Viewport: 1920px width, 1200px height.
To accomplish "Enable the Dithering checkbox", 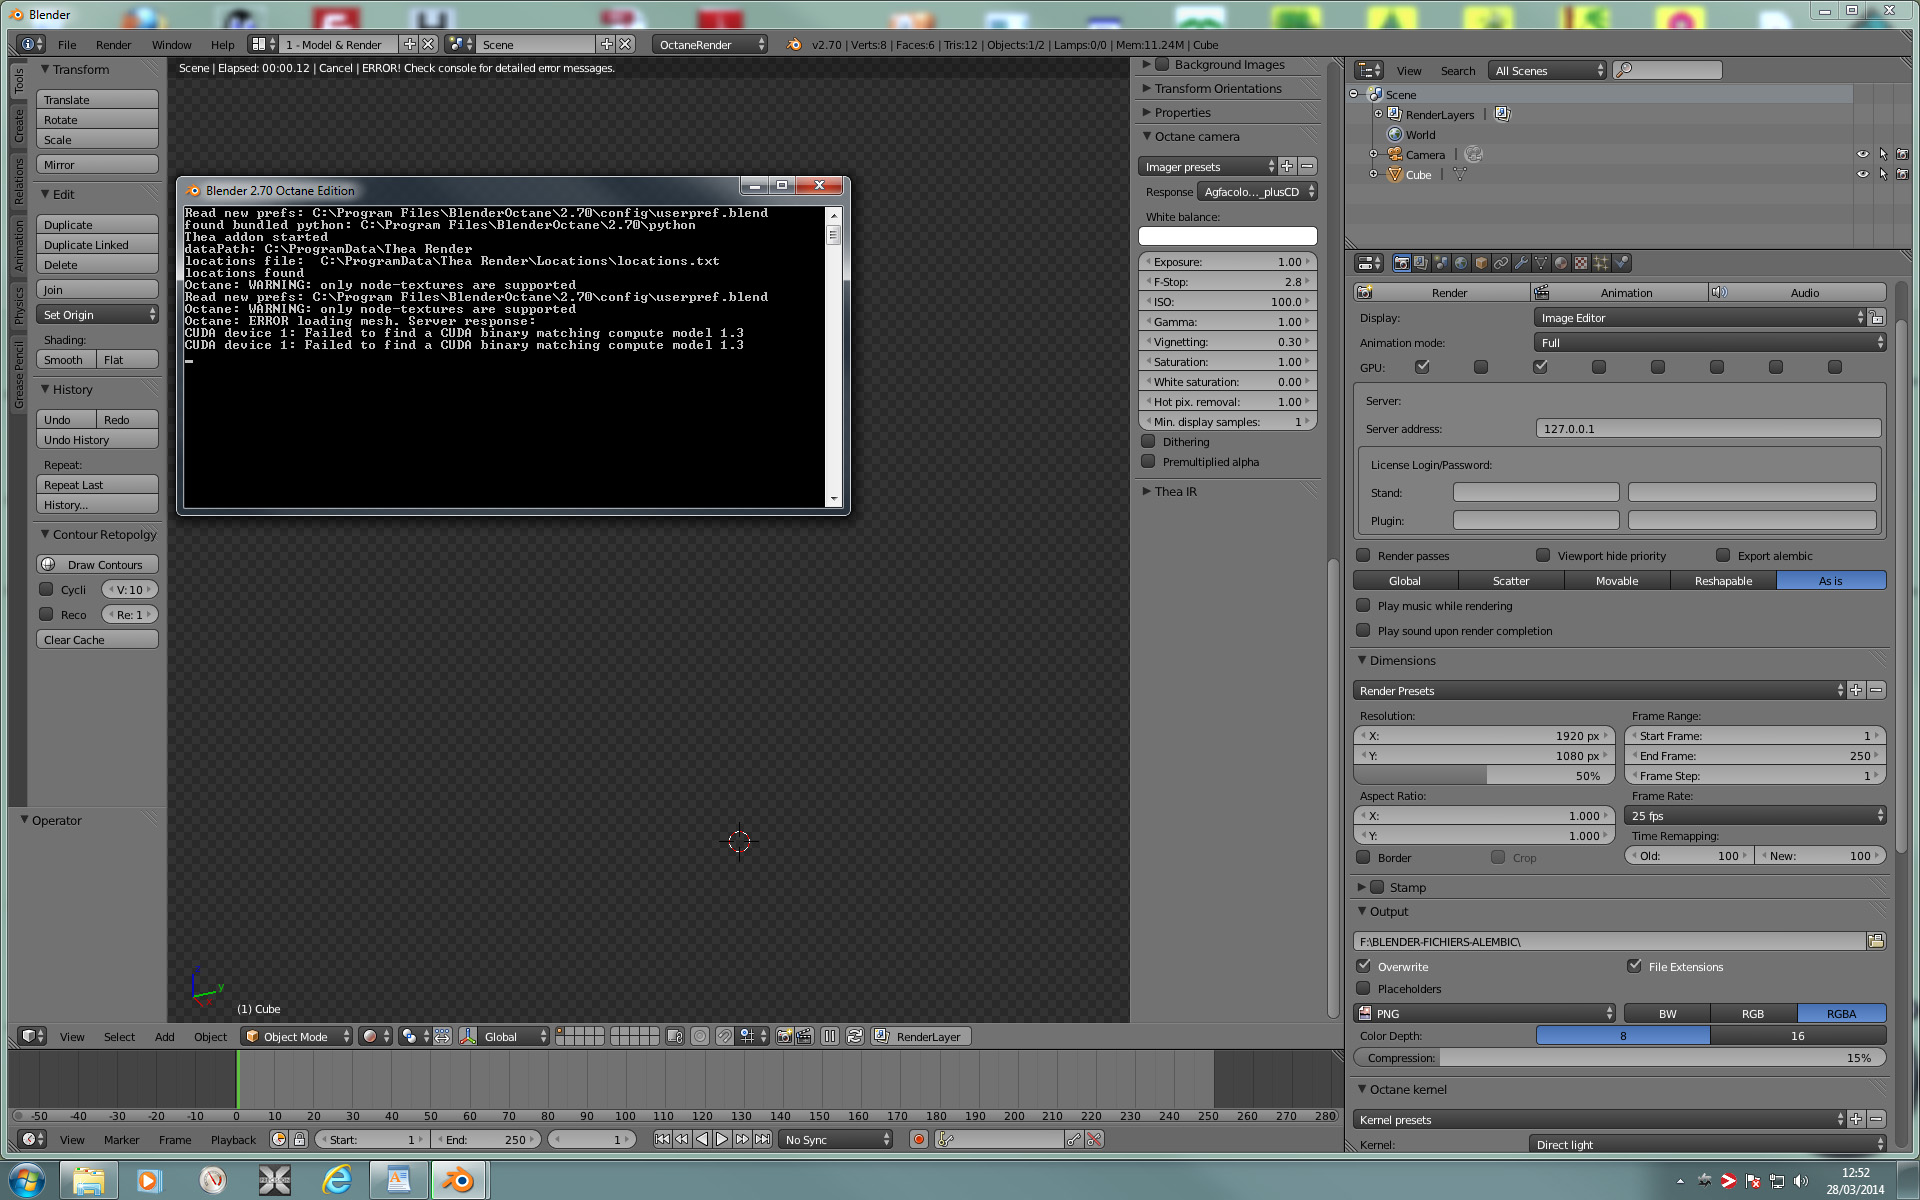I will tap(1148, 442).
